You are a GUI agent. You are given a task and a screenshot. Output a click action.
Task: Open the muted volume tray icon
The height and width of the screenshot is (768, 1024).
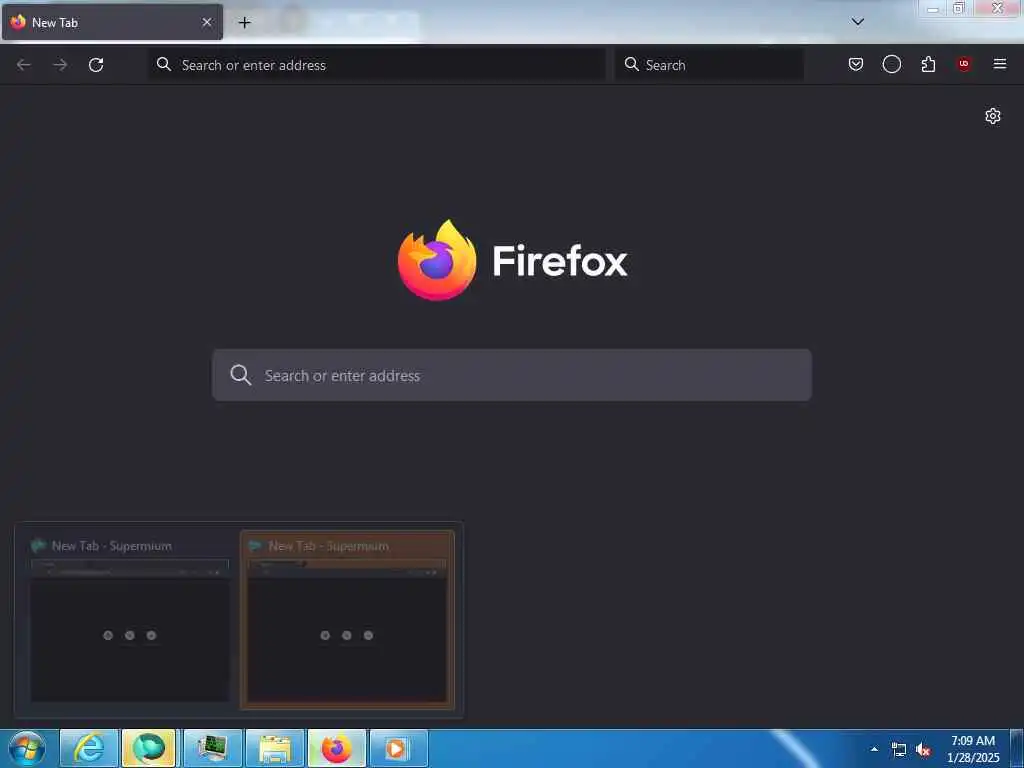tap(923, 750)
